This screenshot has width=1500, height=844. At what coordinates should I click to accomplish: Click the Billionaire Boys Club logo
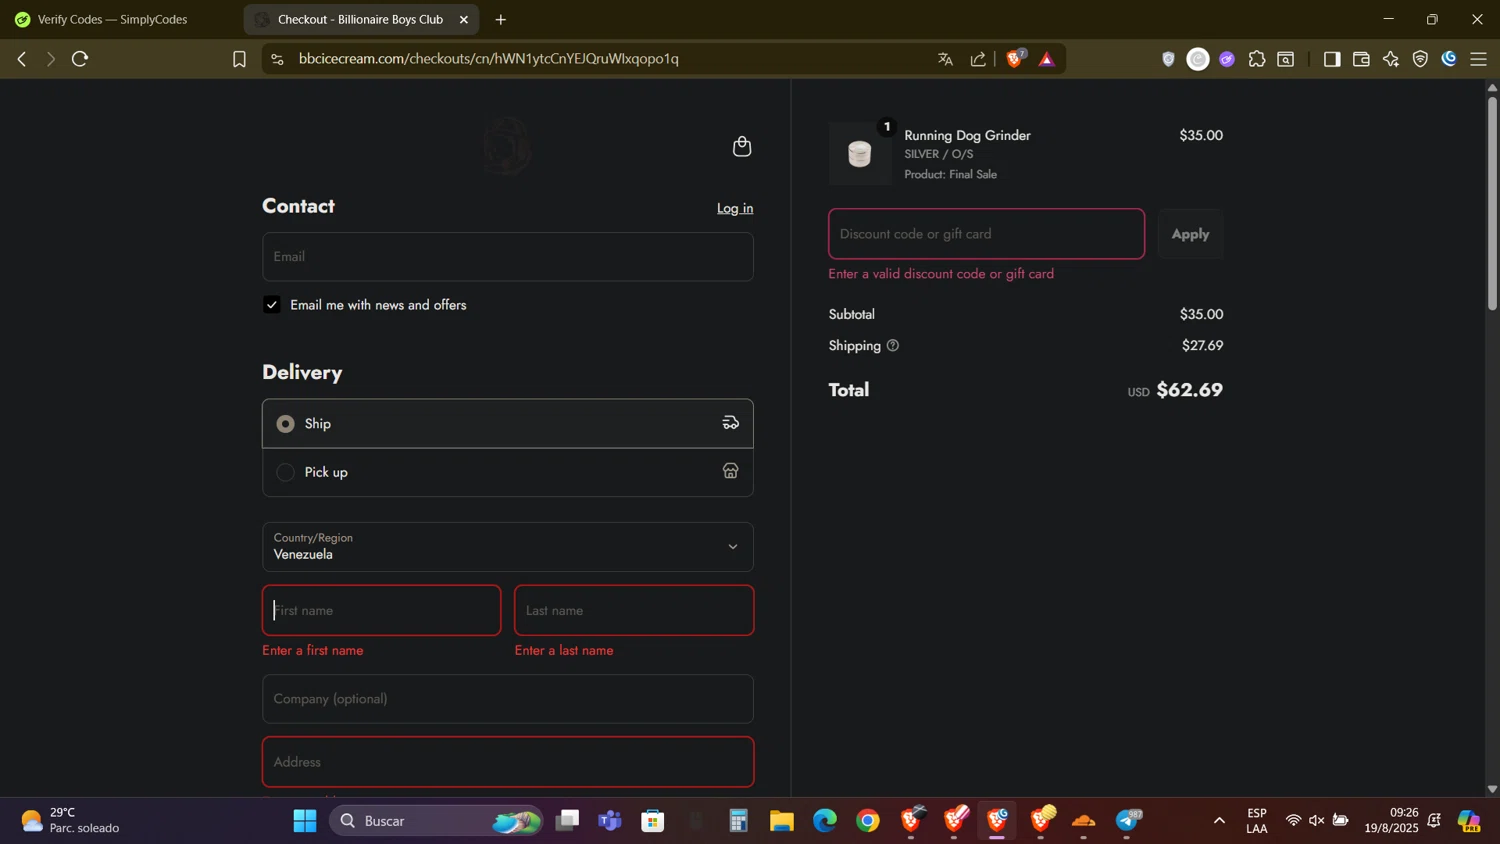pos(507,146)
